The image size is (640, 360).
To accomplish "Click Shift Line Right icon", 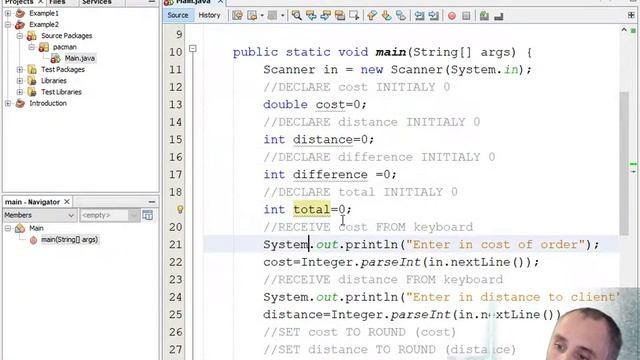I will [x=434, y=16].
